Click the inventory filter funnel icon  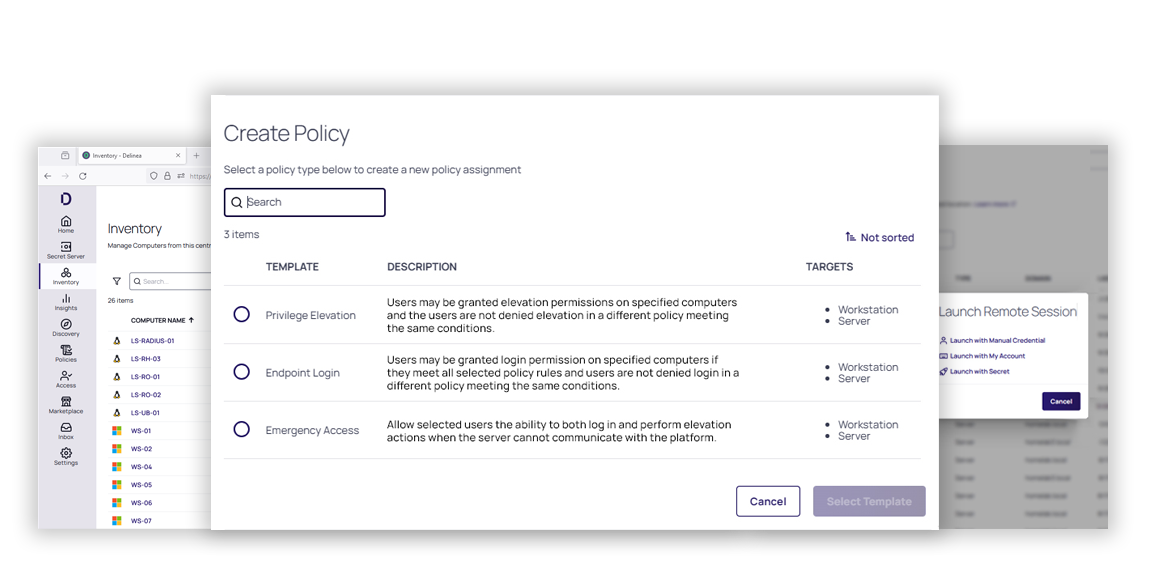point(117,281)
